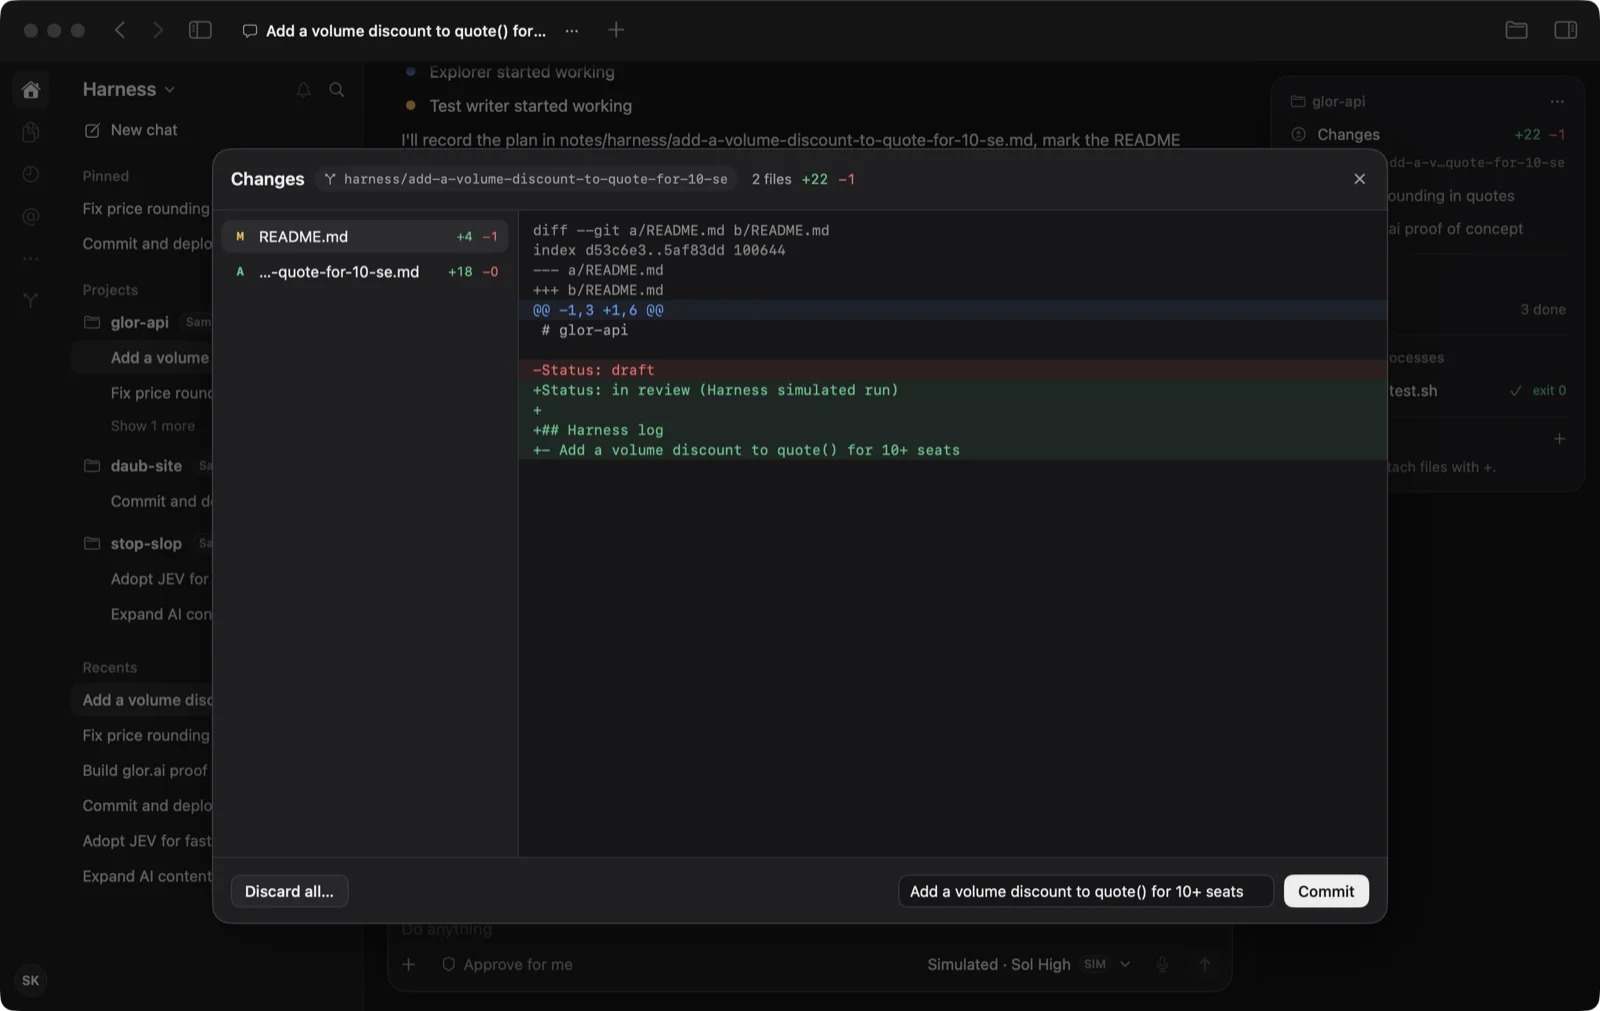The width and height of the screenshot is (1600, 1011).
Task: Open the glor-api project folder
Action: (139, 322)
